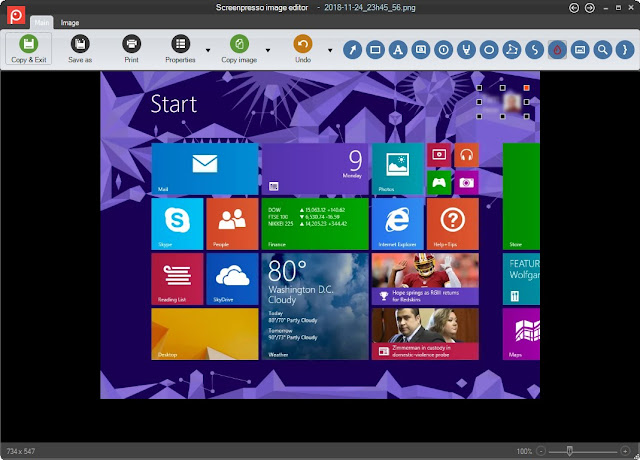The height and width of the screenshot is (460, 640).
Task: Click the zoom out minus button
Action: (x=541, y=451)
